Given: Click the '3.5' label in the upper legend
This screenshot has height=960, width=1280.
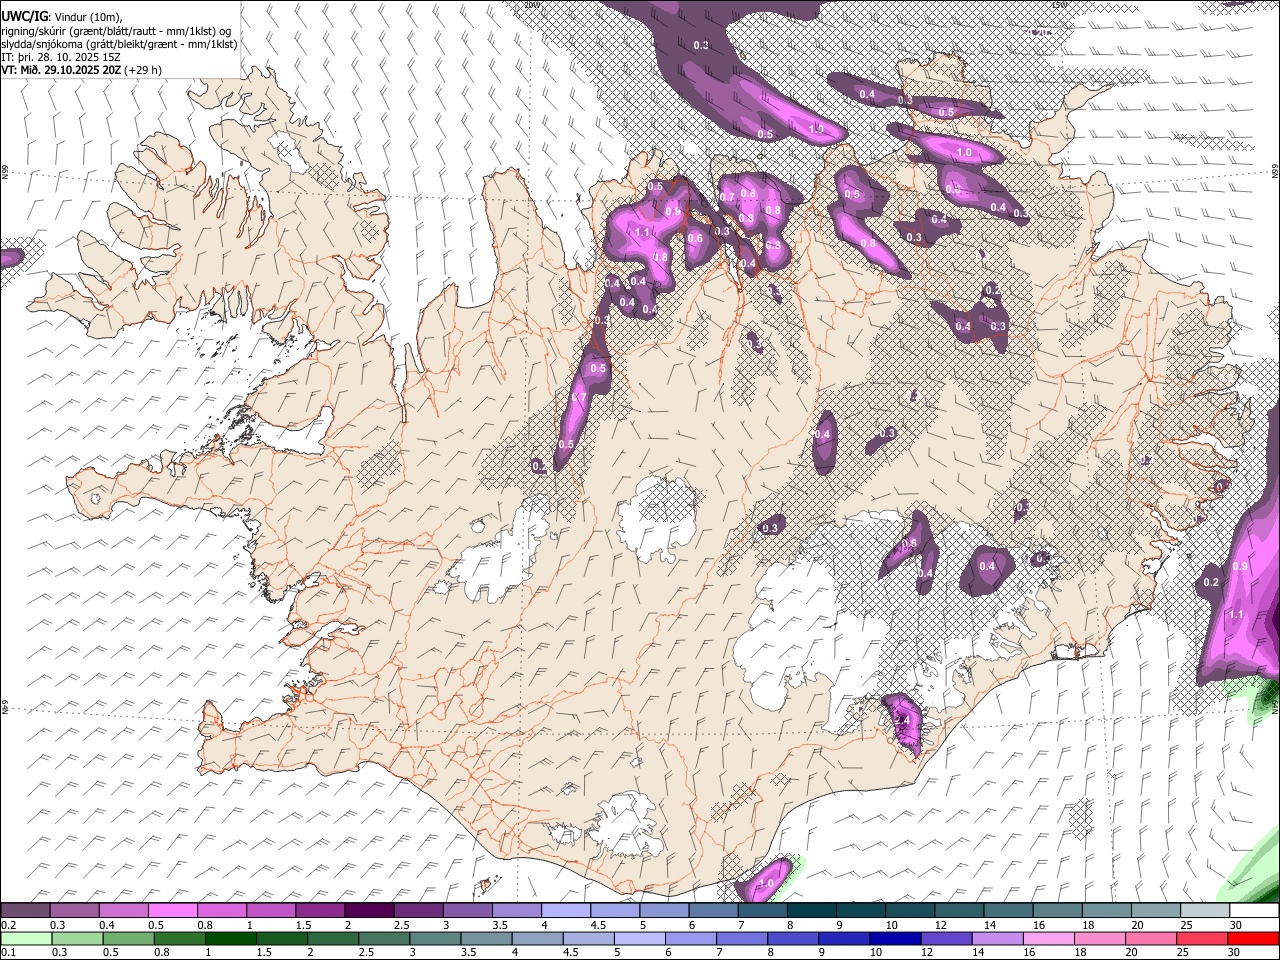Looking at the screenshot, I should pos(499,925).
